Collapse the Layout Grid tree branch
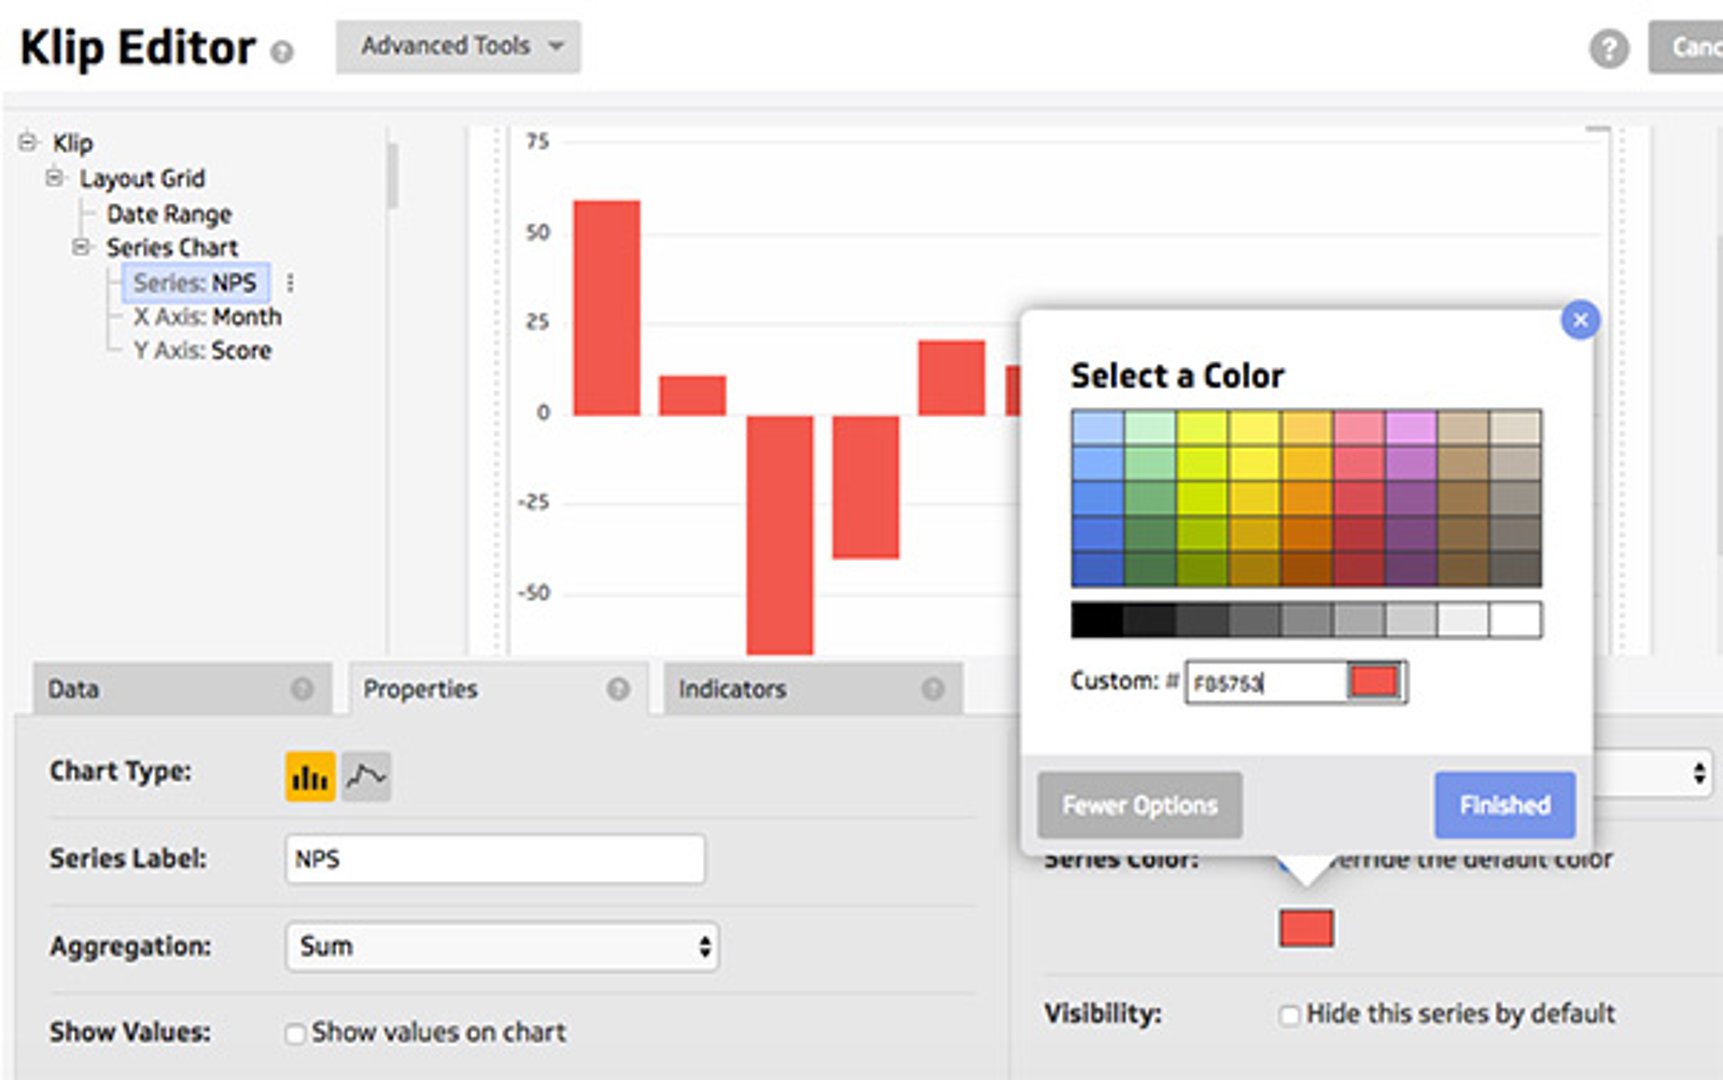Image resolution: width=1723 pixels, height=1080 pixels. pyautogui.click(x=56, y=178)
